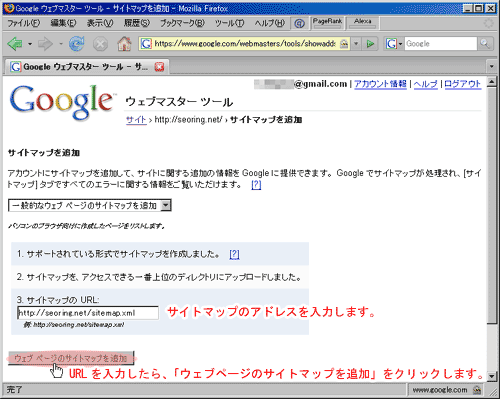The width and height of the screenshot is (500, 399).
Task: Go to the Home page icon
Action: click(x=124, y=44)
